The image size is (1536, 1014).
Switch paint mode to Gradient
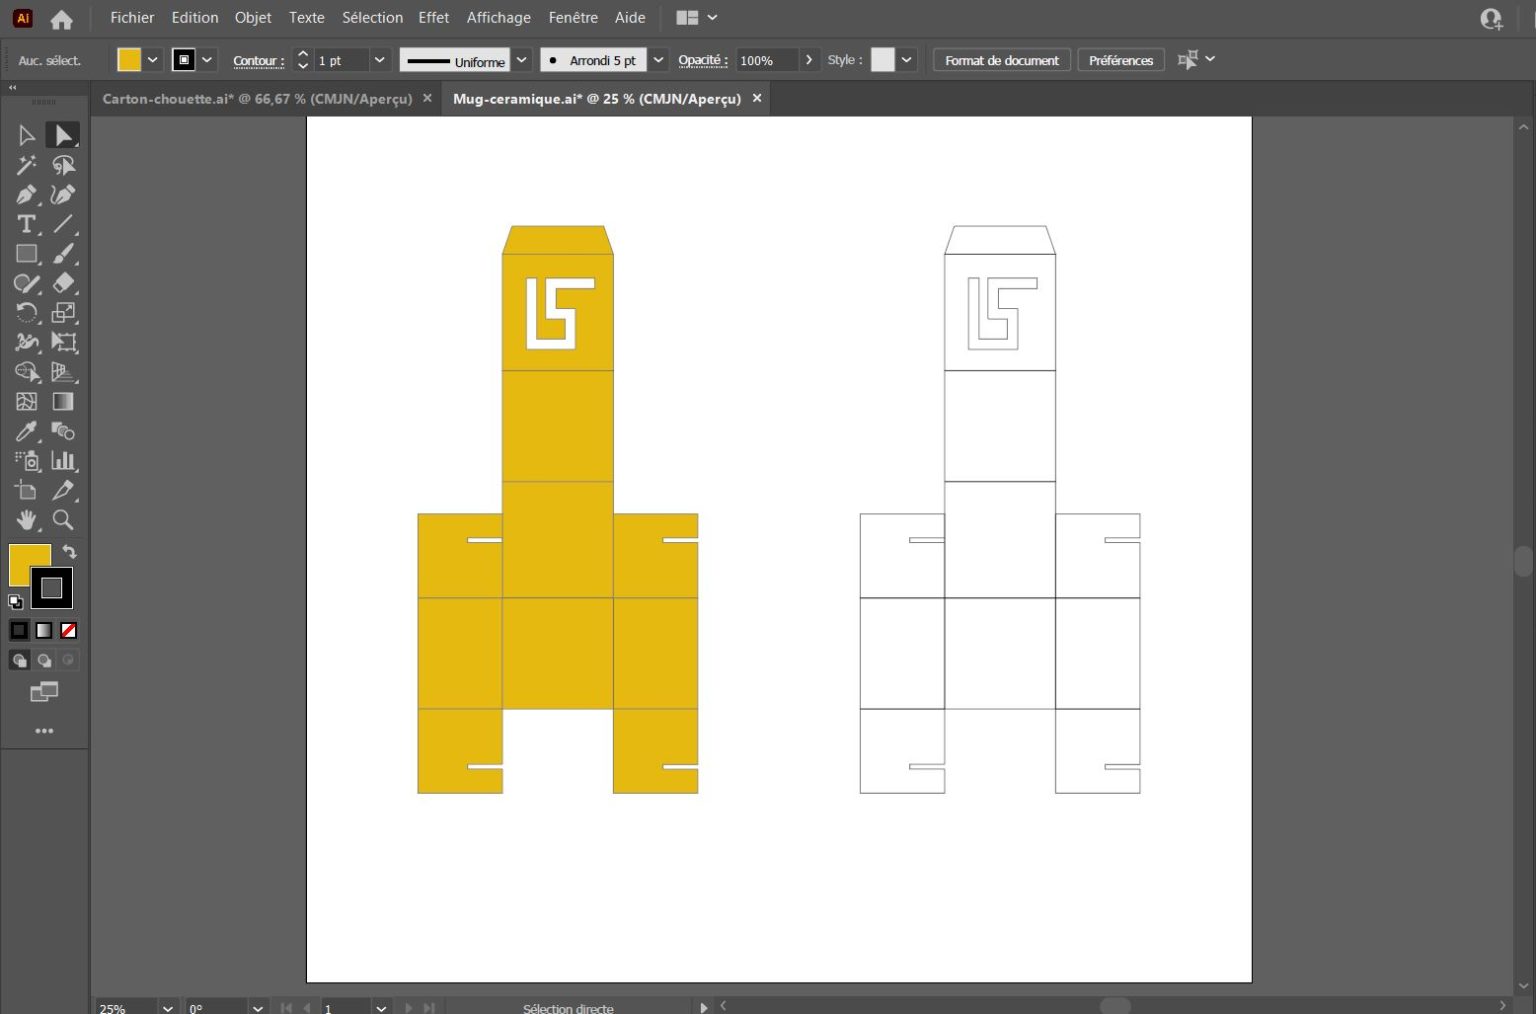pyautogui.click(x=44, y=630)
